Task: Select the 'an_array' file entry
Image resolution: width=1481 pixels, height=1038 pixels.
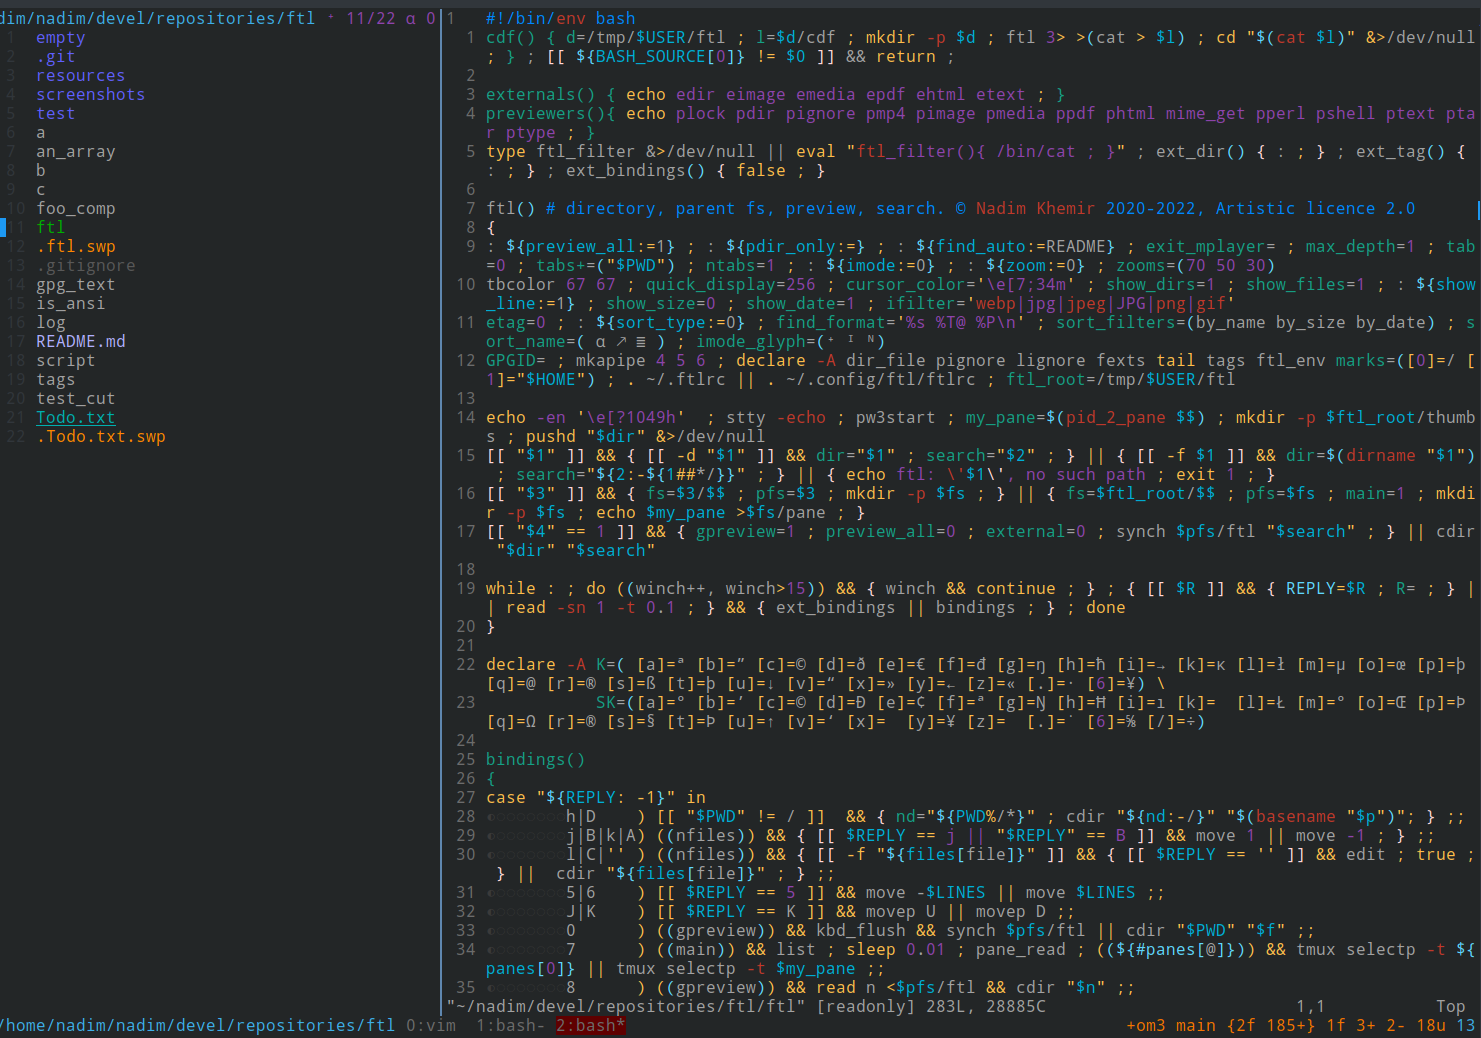Action: (x=76, y=152)
